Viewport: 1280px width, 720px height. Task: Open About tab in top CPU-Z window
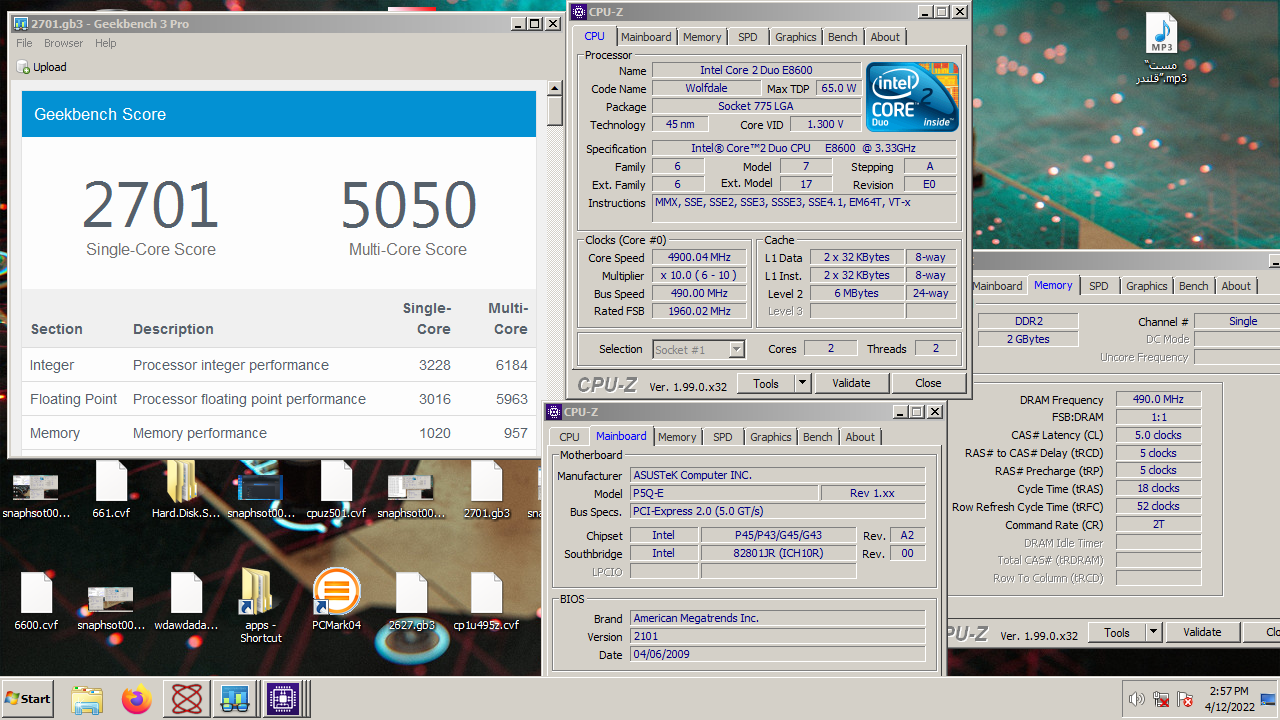[x=885, y=37]
